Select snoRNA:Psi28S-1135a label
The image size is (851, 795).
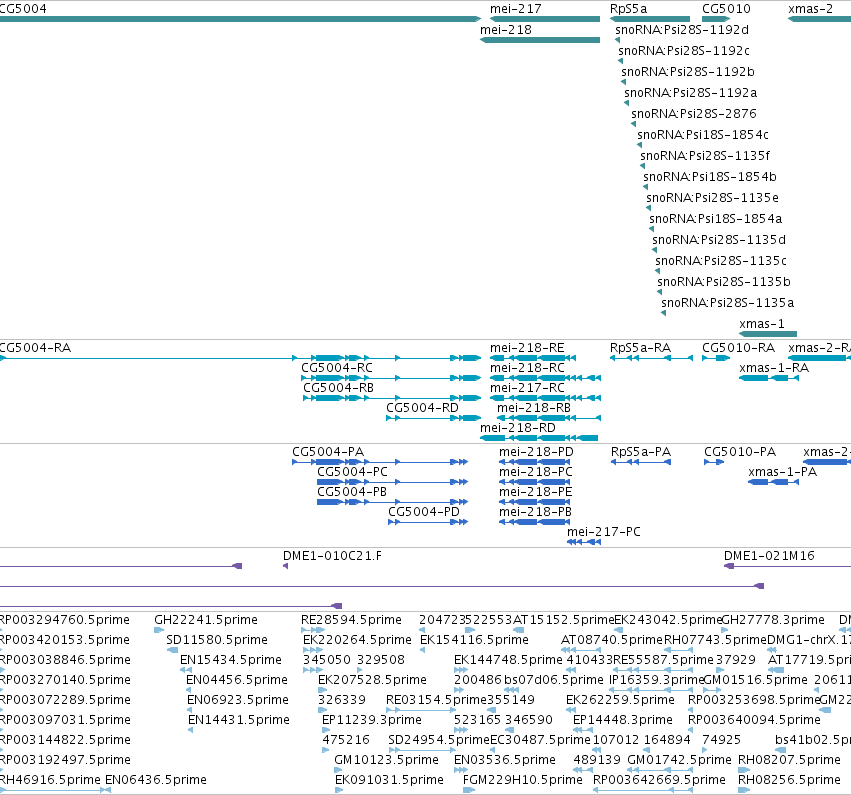tap(728, 303)
